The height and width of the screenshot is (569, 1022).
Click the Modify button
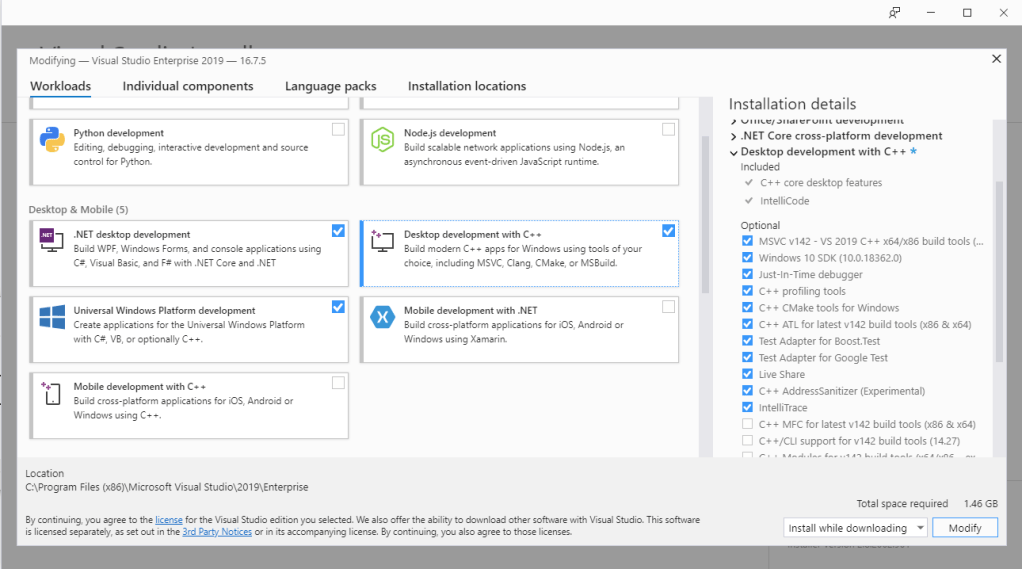[x=965, y=528]
